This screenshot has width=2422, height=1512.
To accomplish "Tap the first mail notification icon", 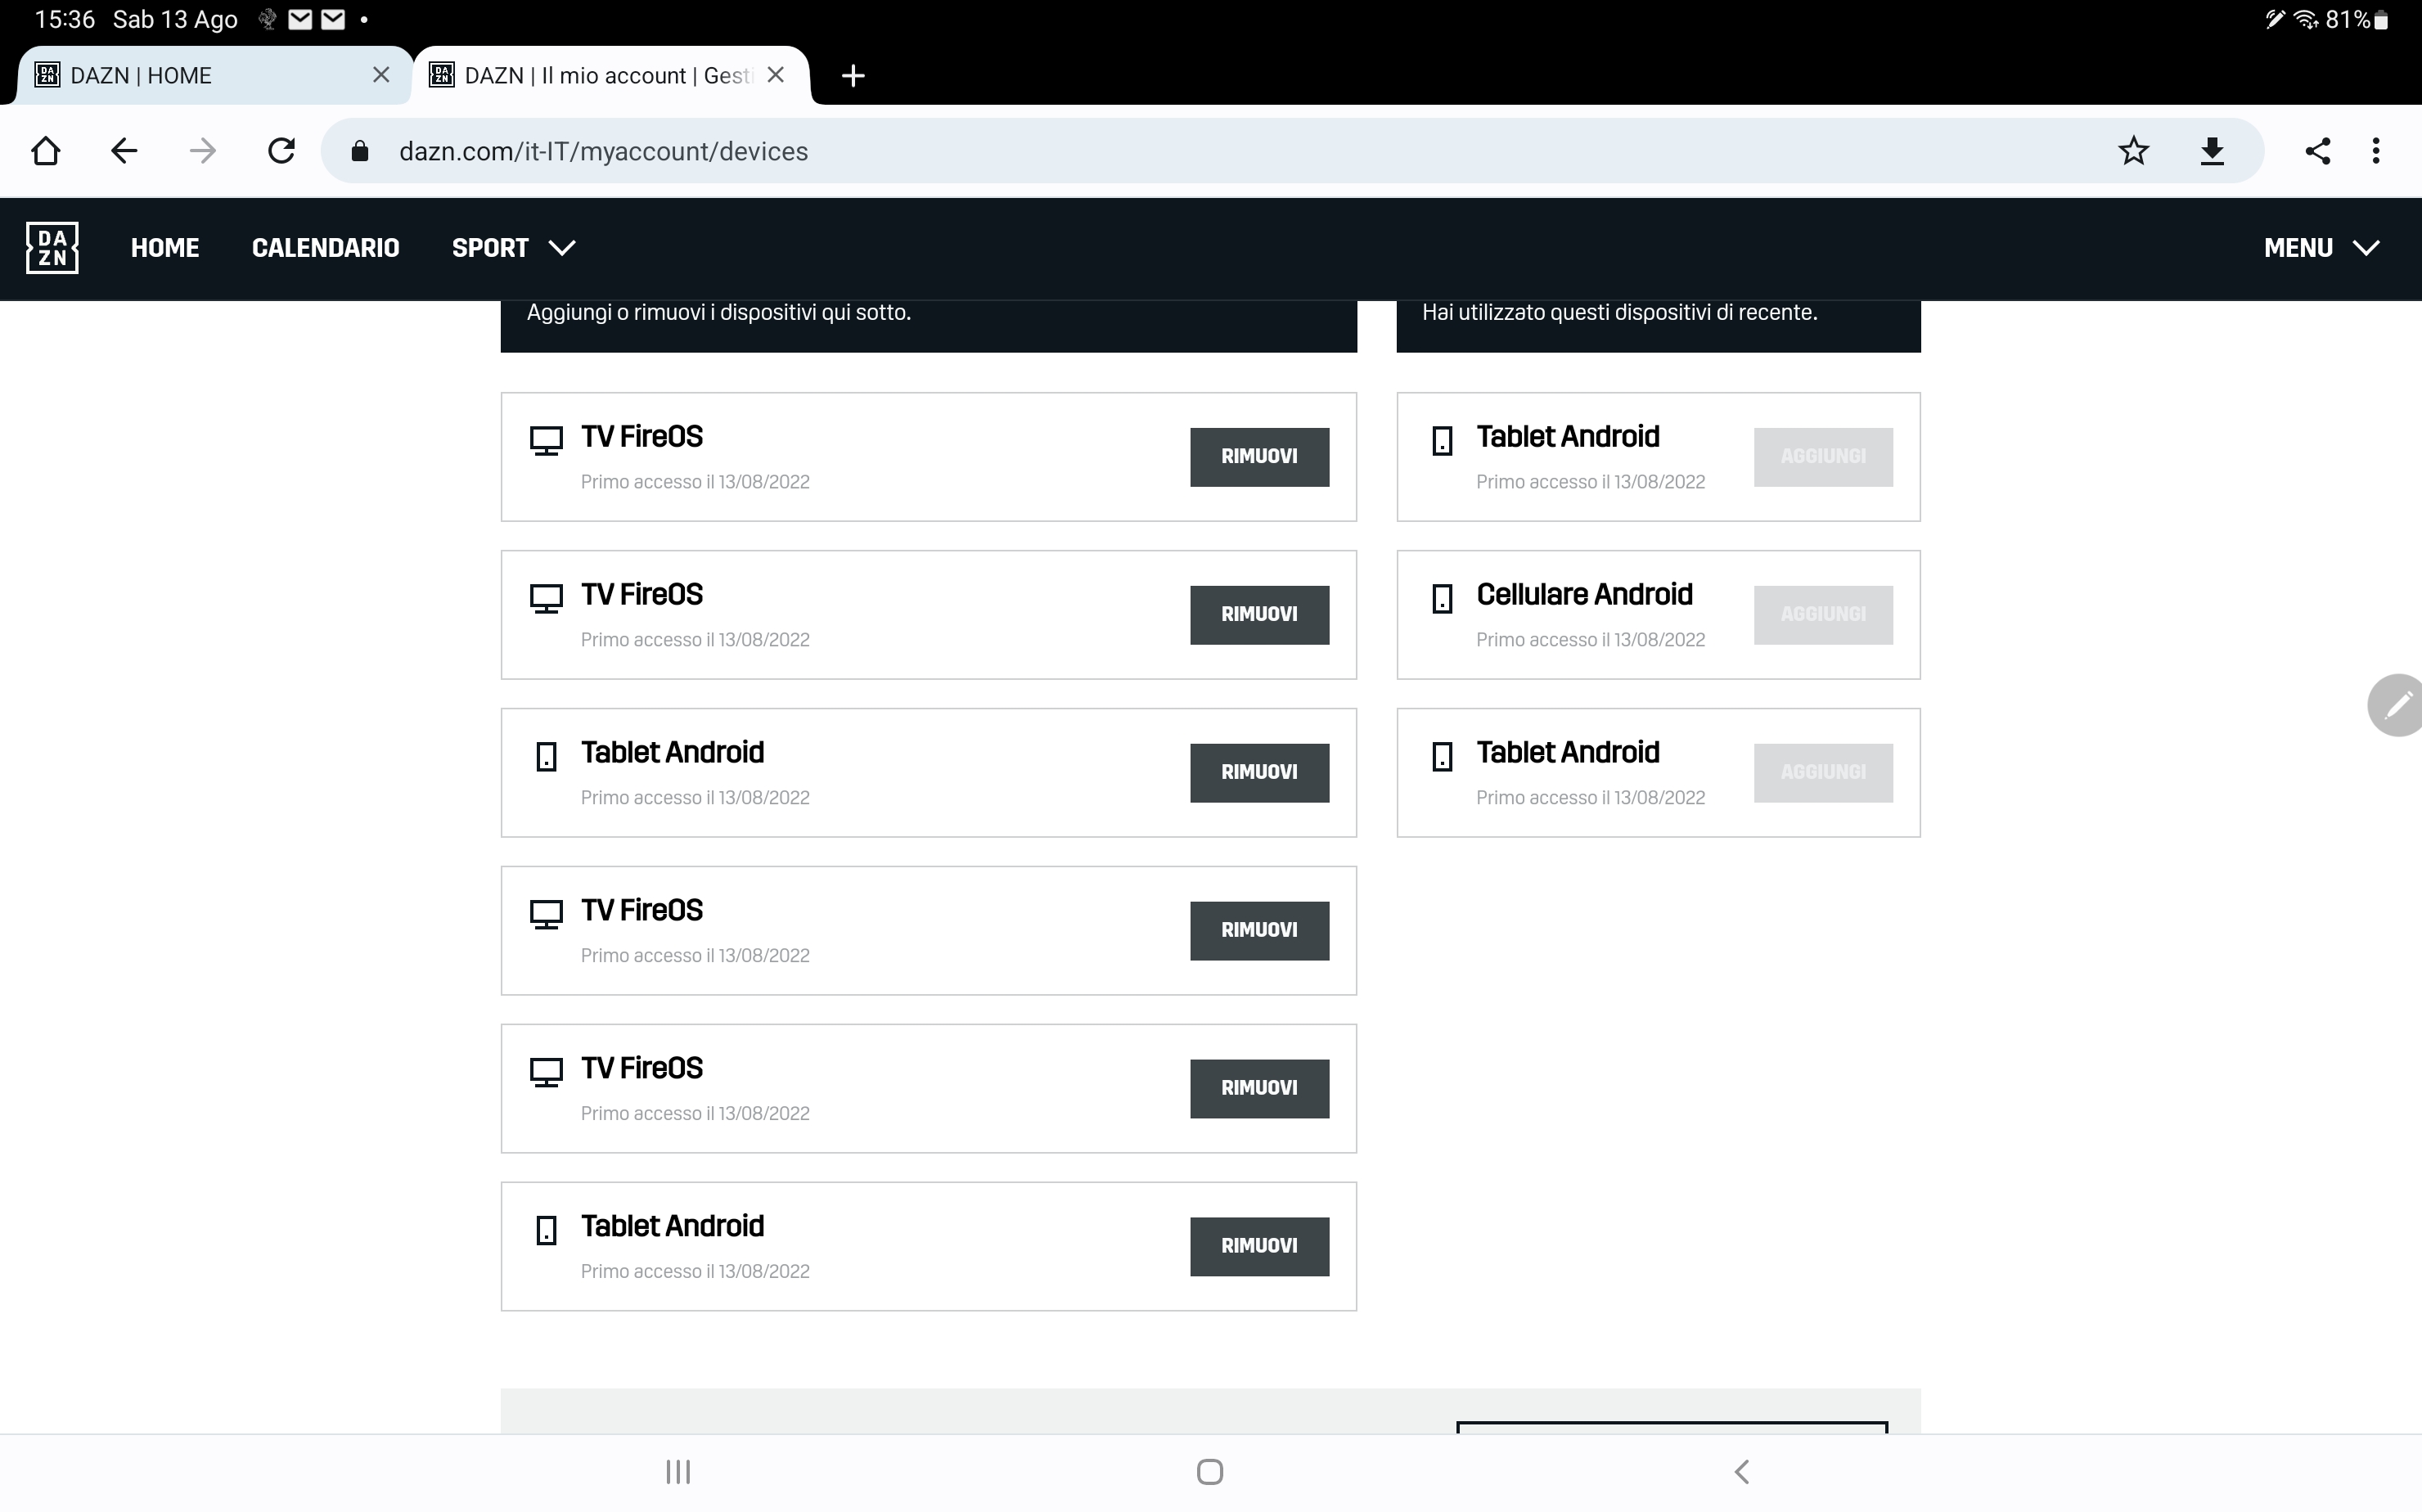I will (300, 19).
